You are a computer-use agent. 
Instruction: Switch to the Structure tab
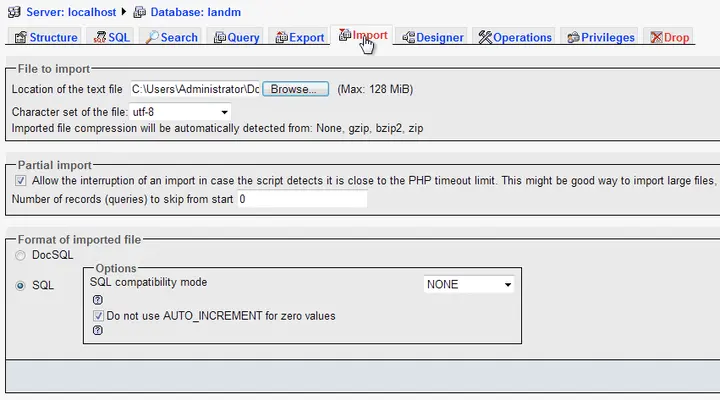coord(46,37)
